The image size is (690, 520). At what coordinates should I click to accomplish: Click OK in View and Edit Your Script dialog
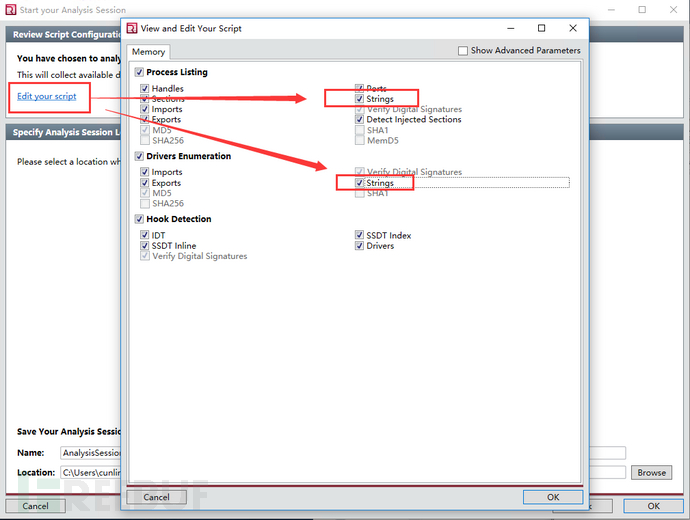click(x=553, y=497)
